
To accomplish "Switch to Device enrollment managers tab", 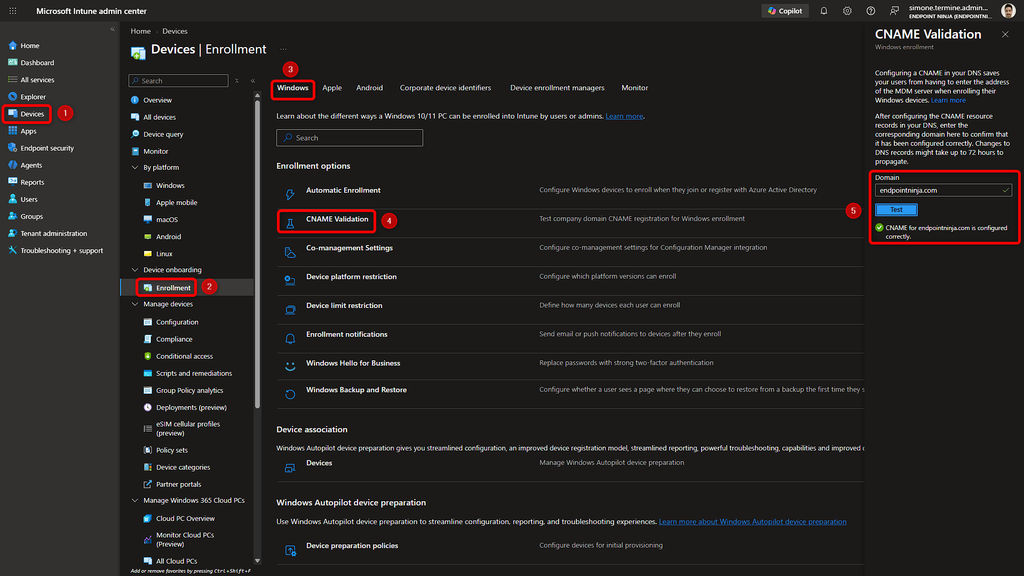I will [557, 88].
